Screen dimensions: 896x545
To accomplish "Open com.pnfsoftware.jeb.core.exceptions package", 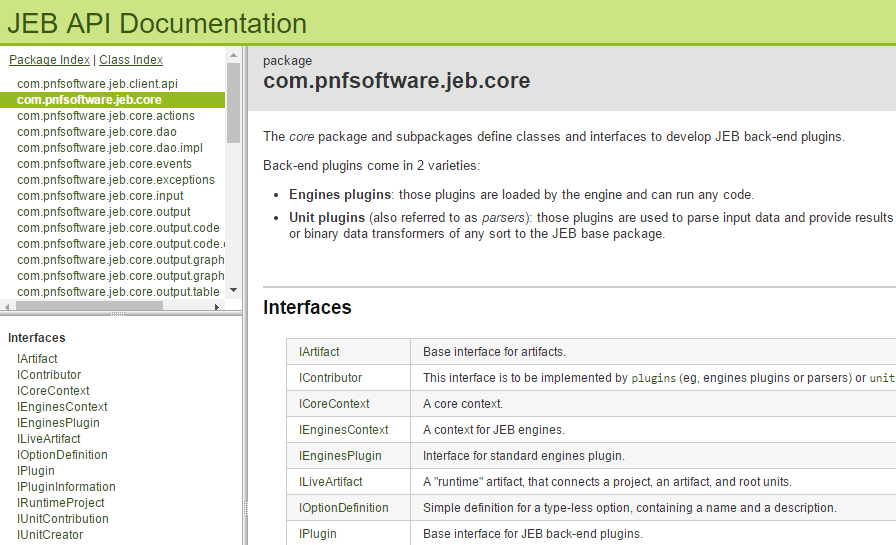I will (x=116, y=180).
